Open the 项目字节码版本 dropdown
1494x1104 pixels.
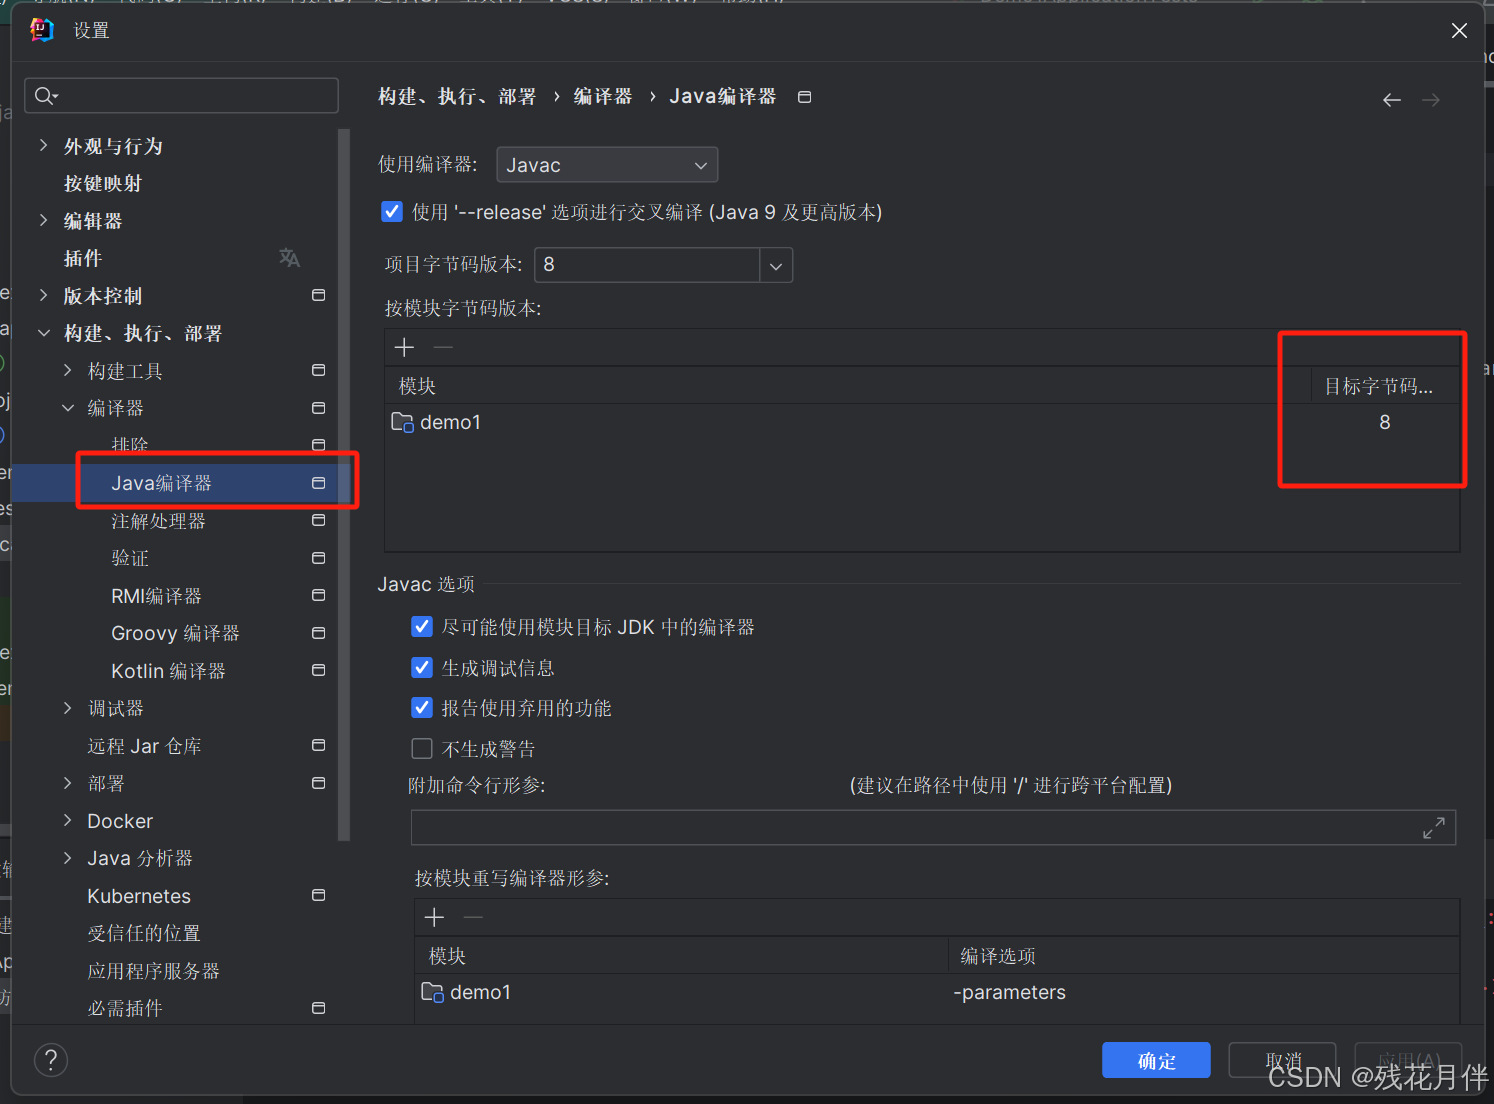pyautogui.click(x=775, y=265)
